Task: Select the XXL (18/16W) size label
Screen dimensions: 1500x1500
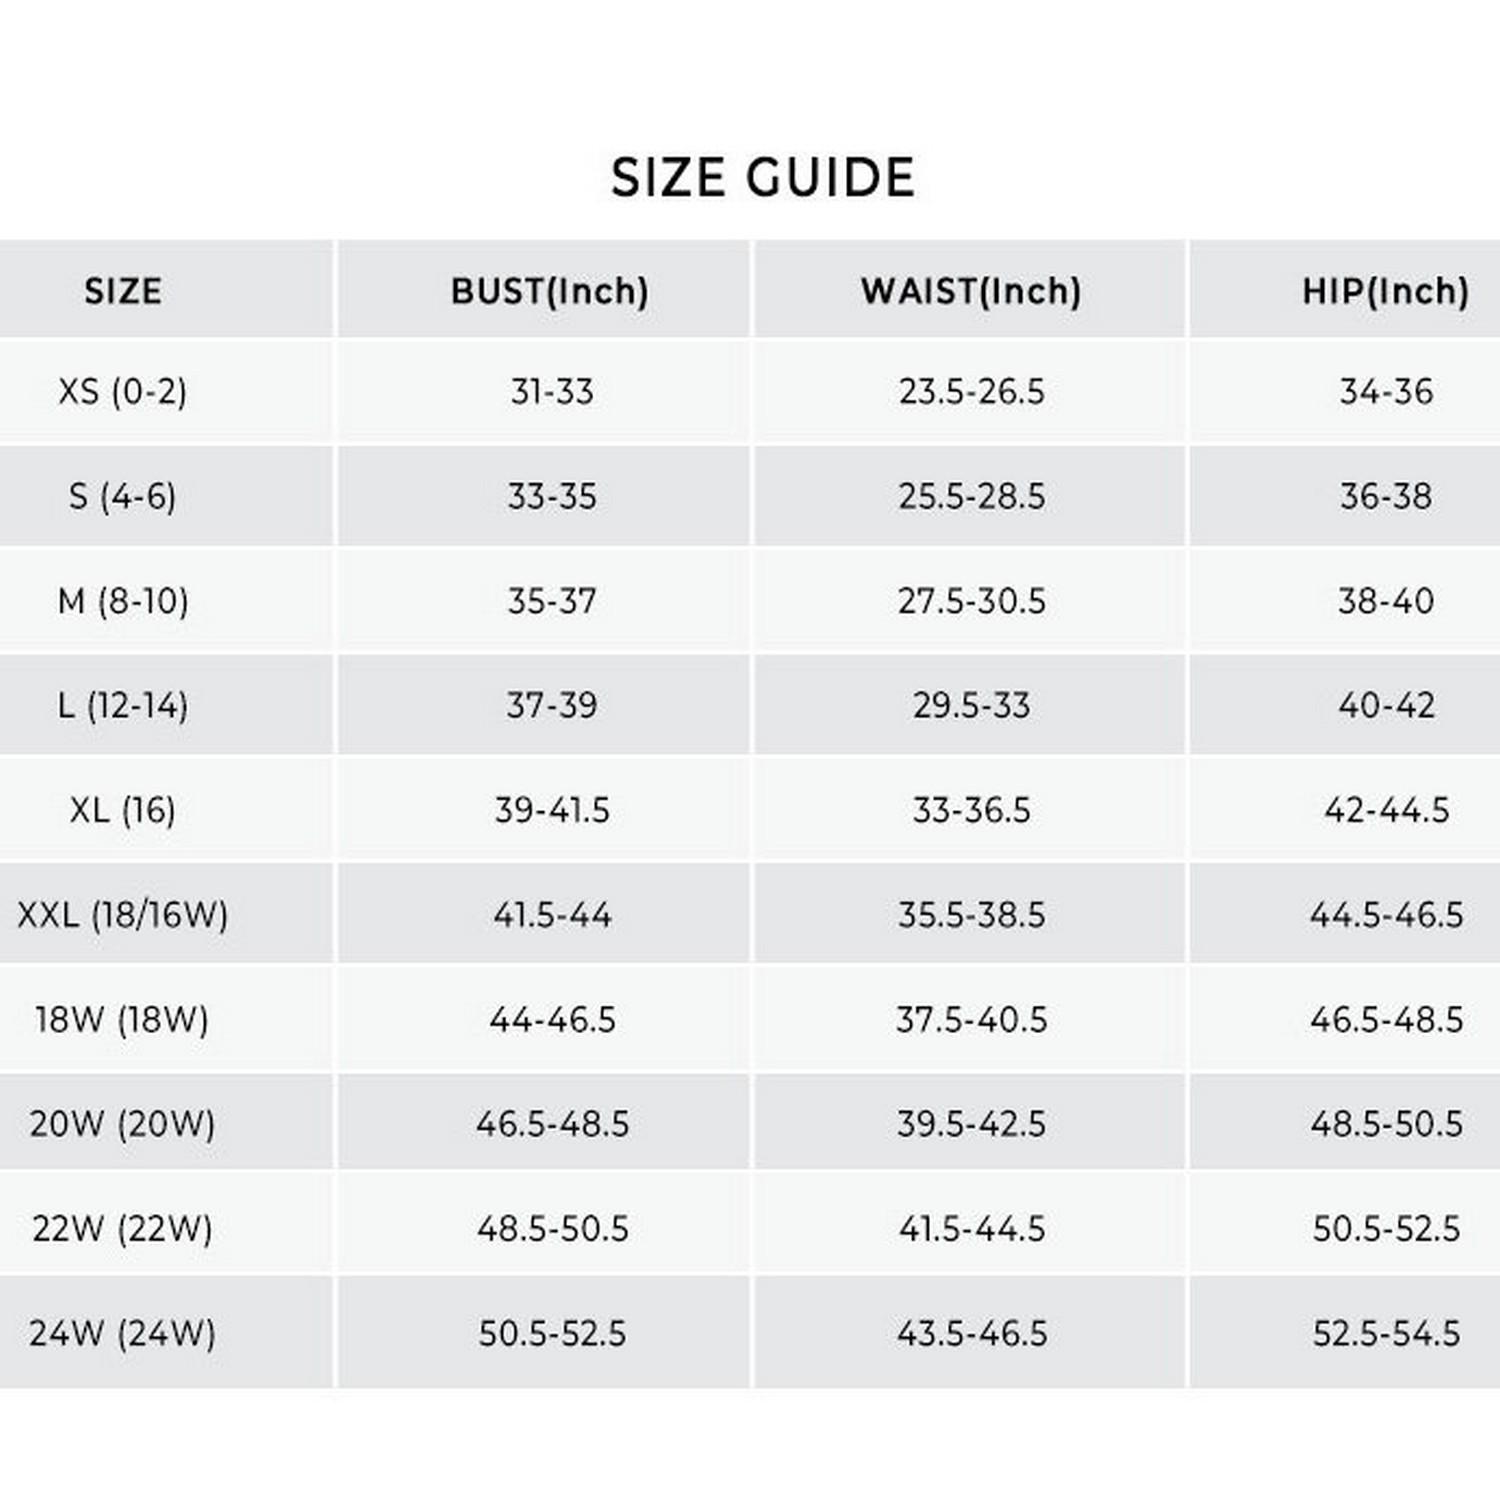Action: 123,915
